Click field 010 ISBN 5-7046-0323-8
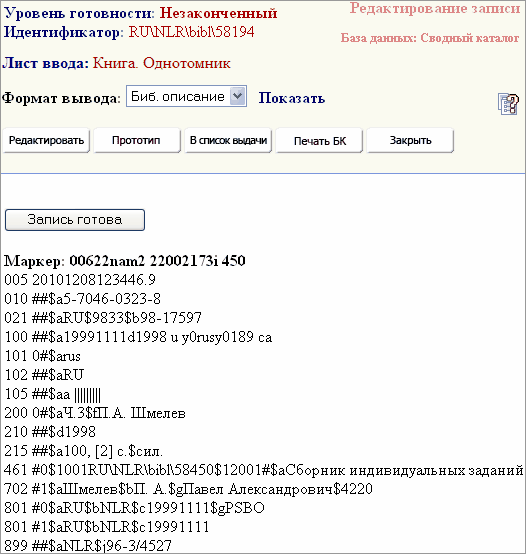Screen dimensions: 526x556 coord(82,299)
